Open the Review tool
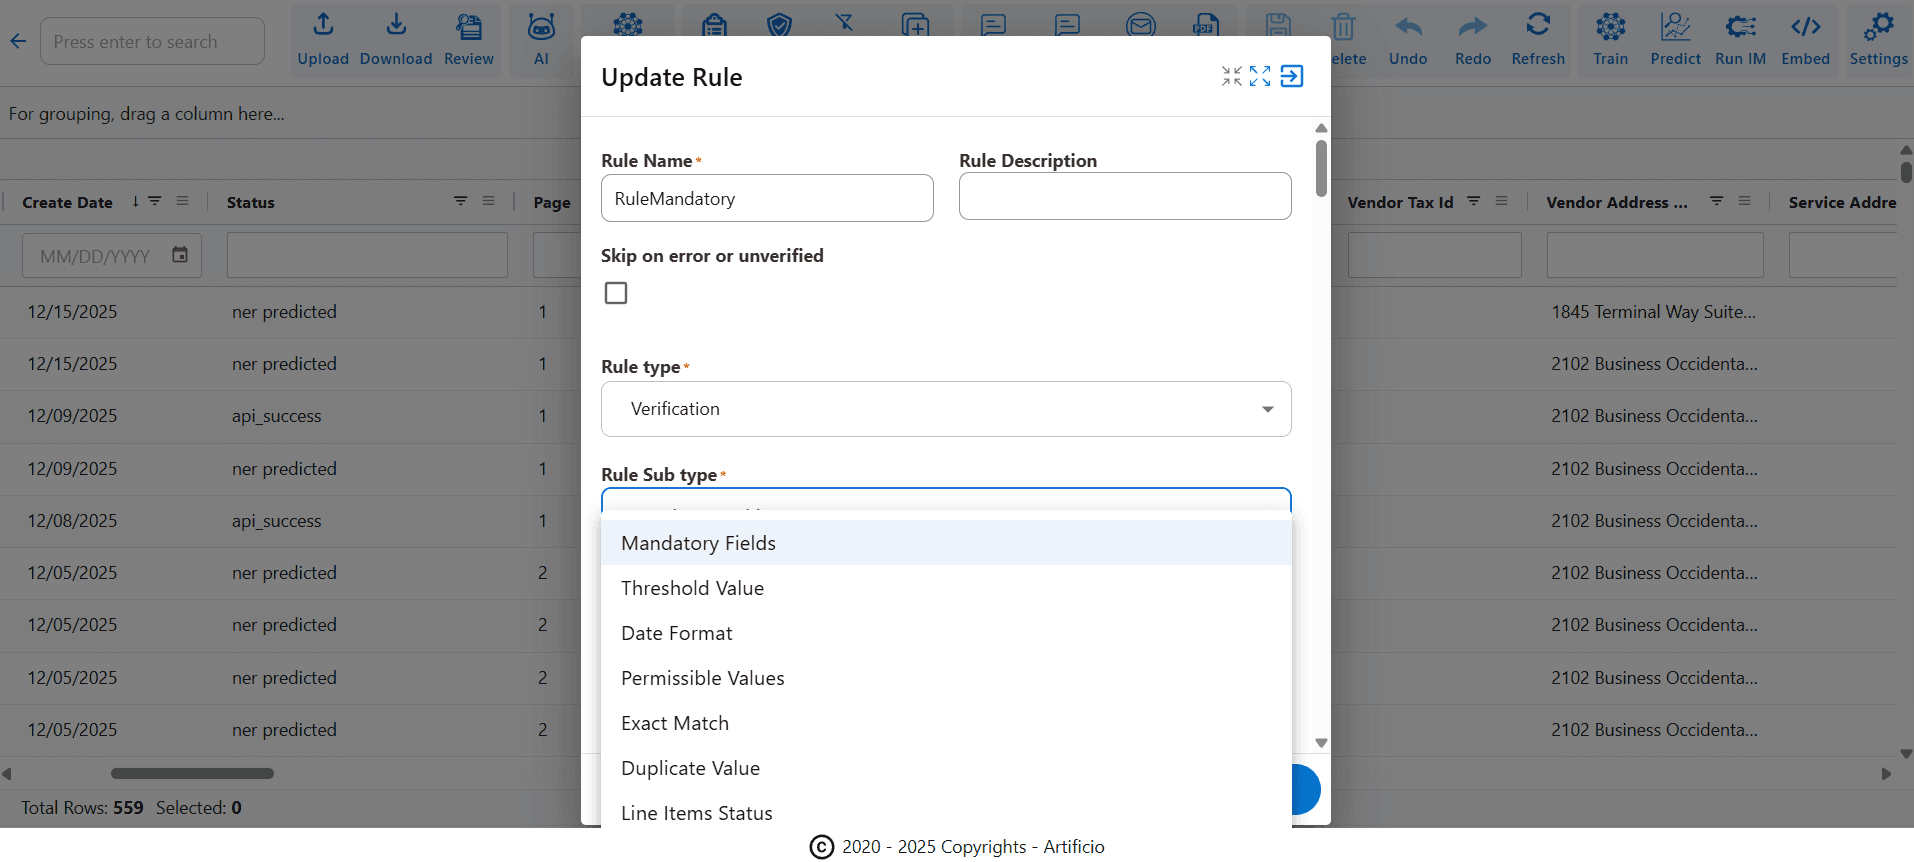This screenshot has height=862, width=1914. [468, 40]
